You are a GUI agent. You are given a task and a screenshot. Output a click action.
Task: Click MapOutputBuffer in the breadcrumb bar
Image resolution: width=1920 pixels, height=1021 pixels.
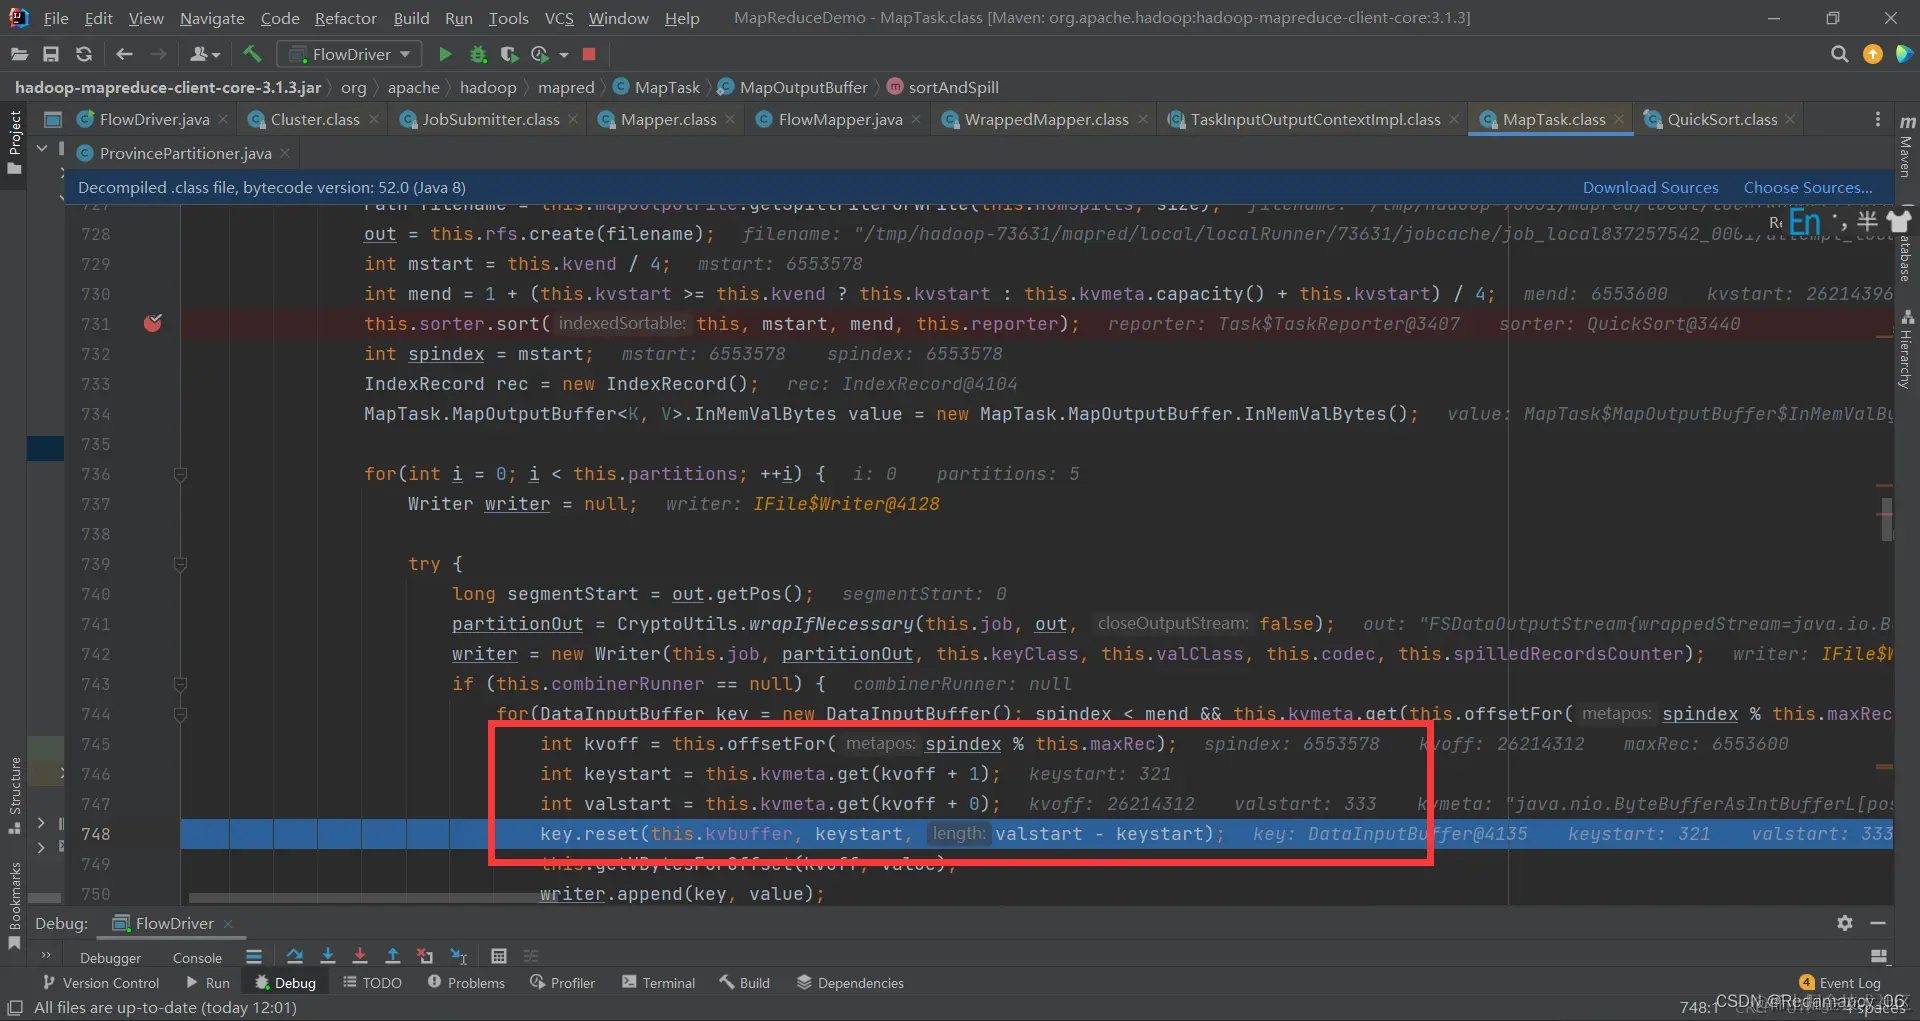pos(793,87)
